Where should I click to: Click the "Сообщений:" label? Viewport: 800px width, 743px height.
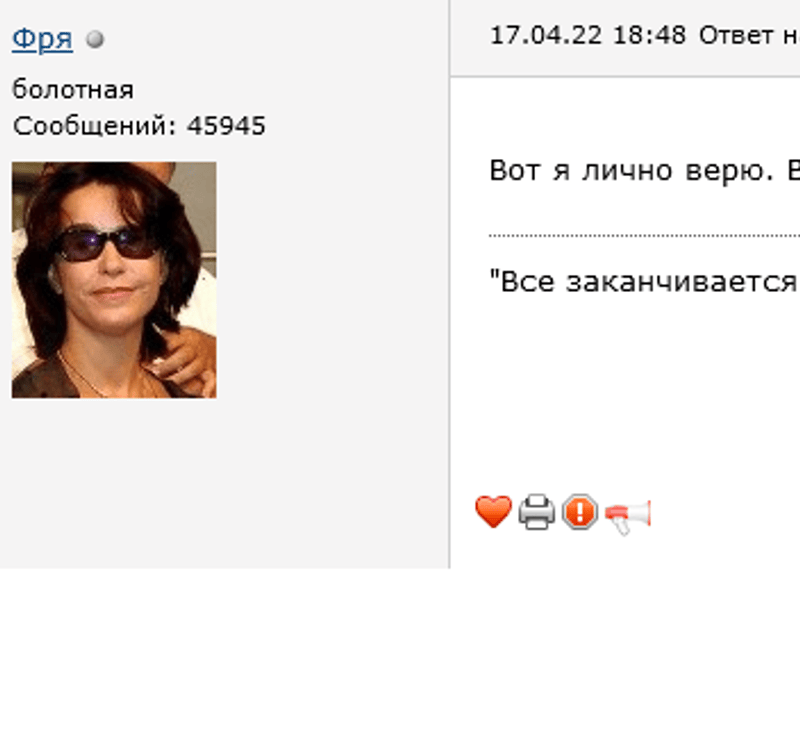[95, 126]
